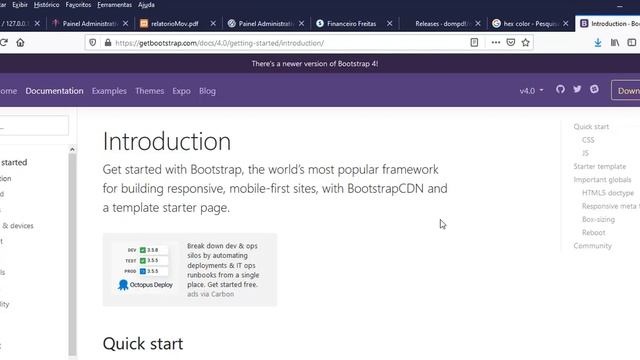Toggle the sidebar icon in Firefox toolbar

631,42
